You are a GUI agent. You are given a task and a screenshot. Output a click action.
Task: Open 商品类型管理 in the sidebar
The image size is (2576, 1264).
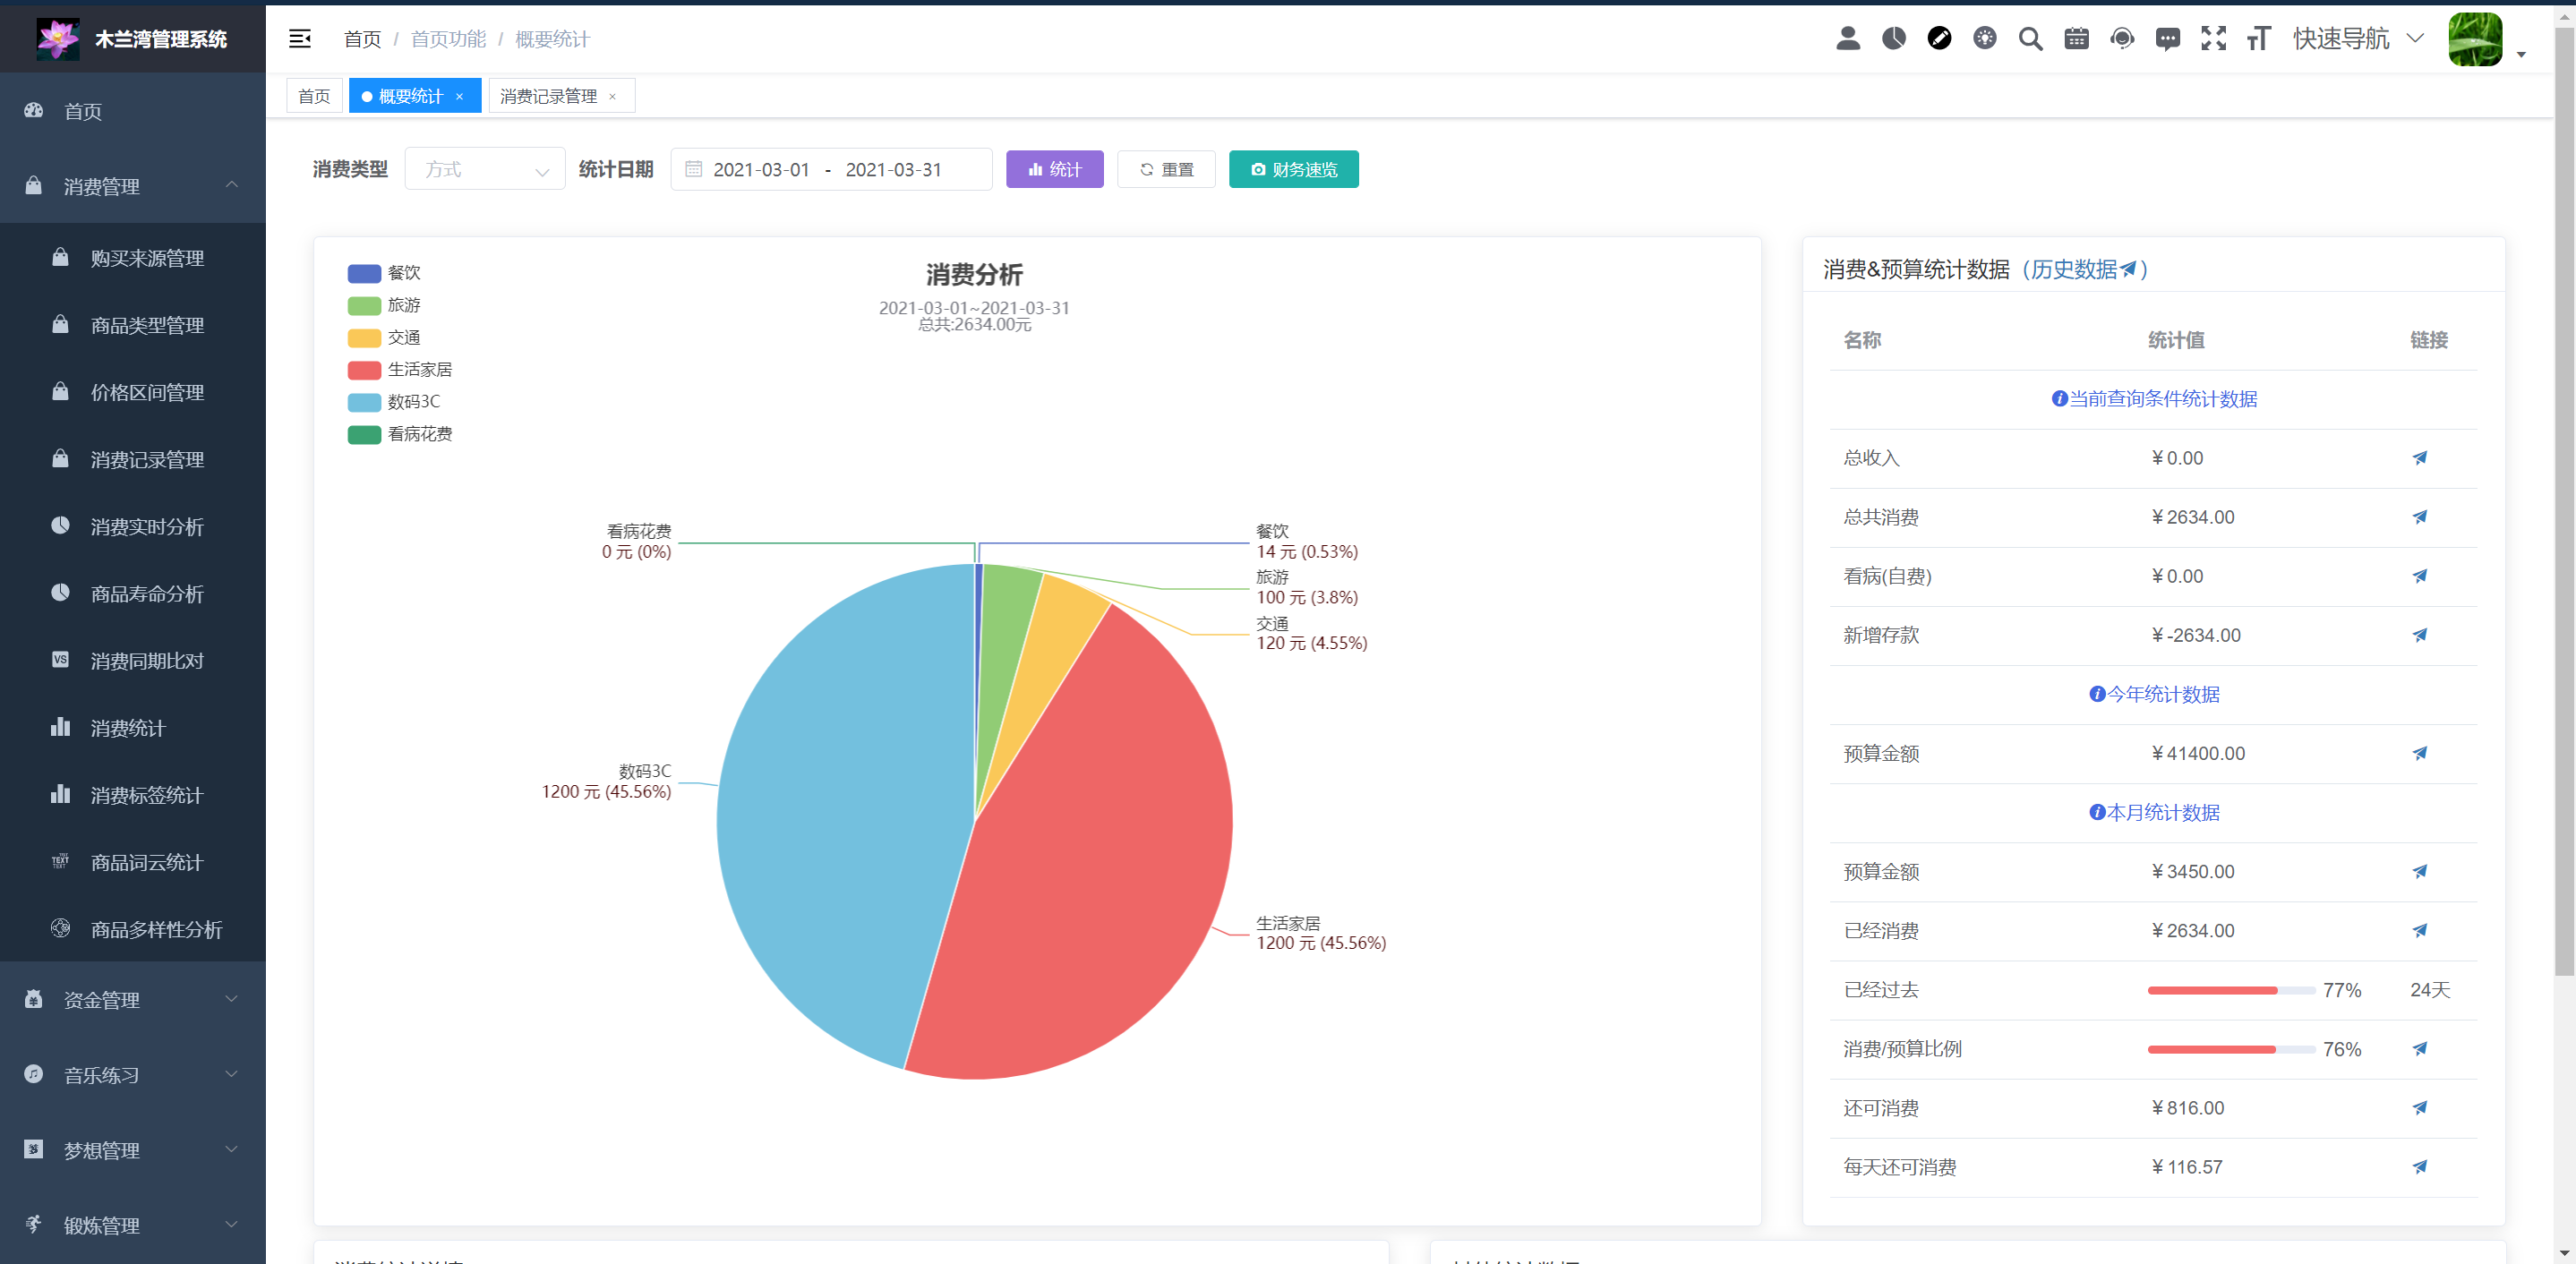[133, 324]
